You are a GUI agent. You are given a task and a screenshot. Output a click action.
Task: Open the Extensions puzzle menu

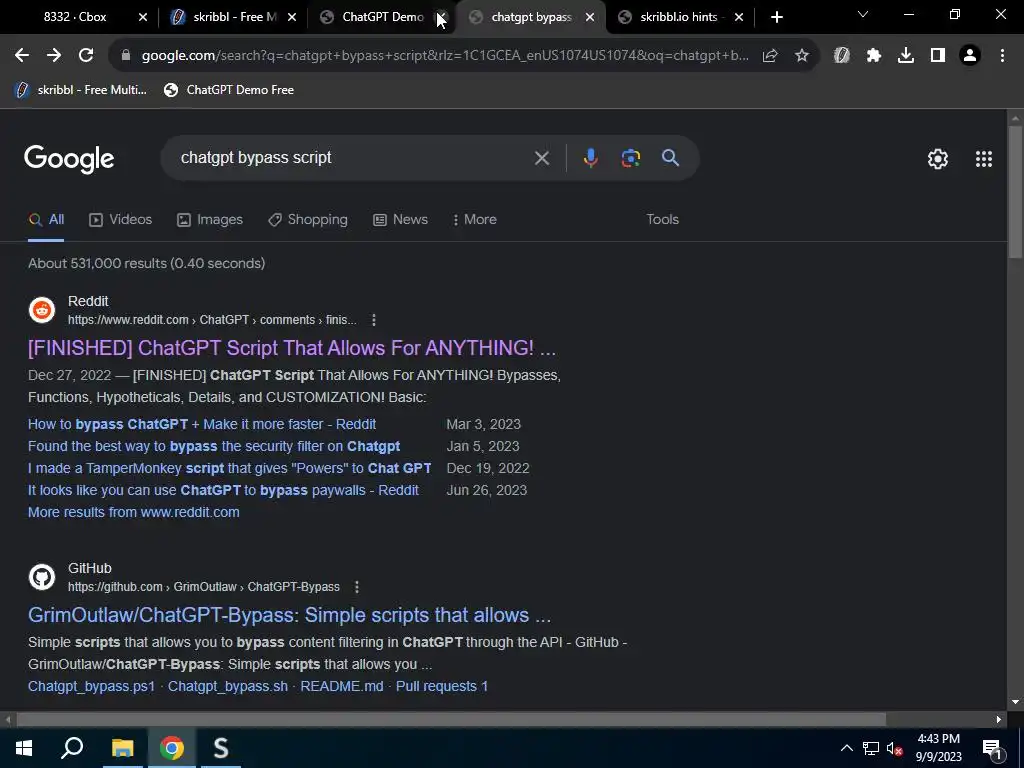click(874, 56)
